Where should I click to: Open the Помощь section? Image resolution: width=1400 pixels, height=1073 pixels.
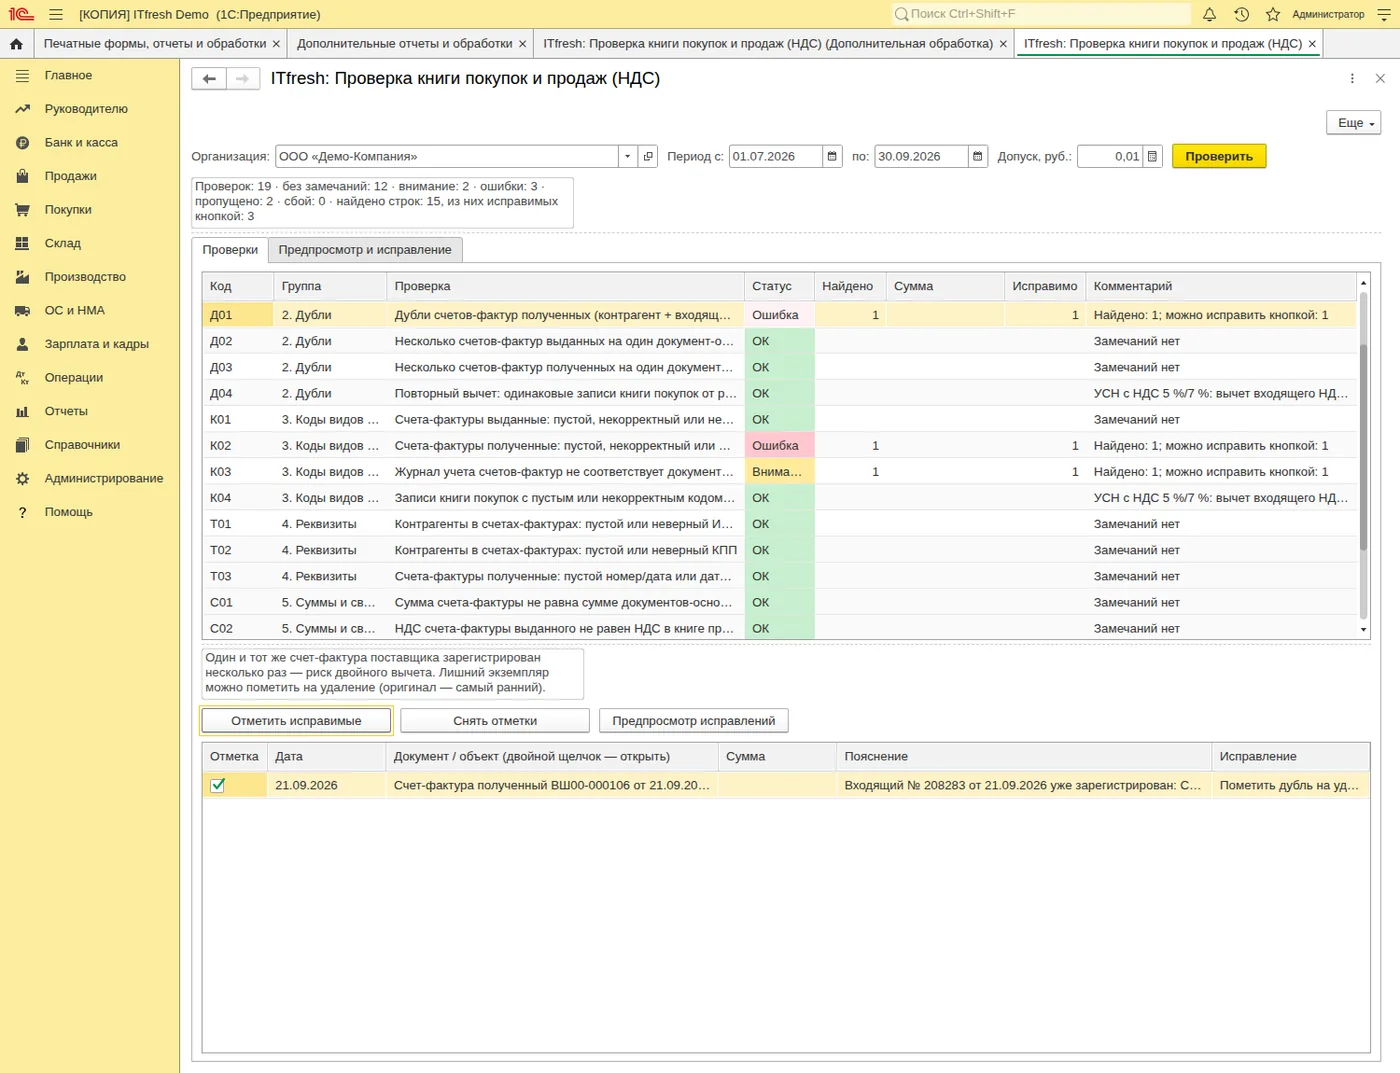68,512
